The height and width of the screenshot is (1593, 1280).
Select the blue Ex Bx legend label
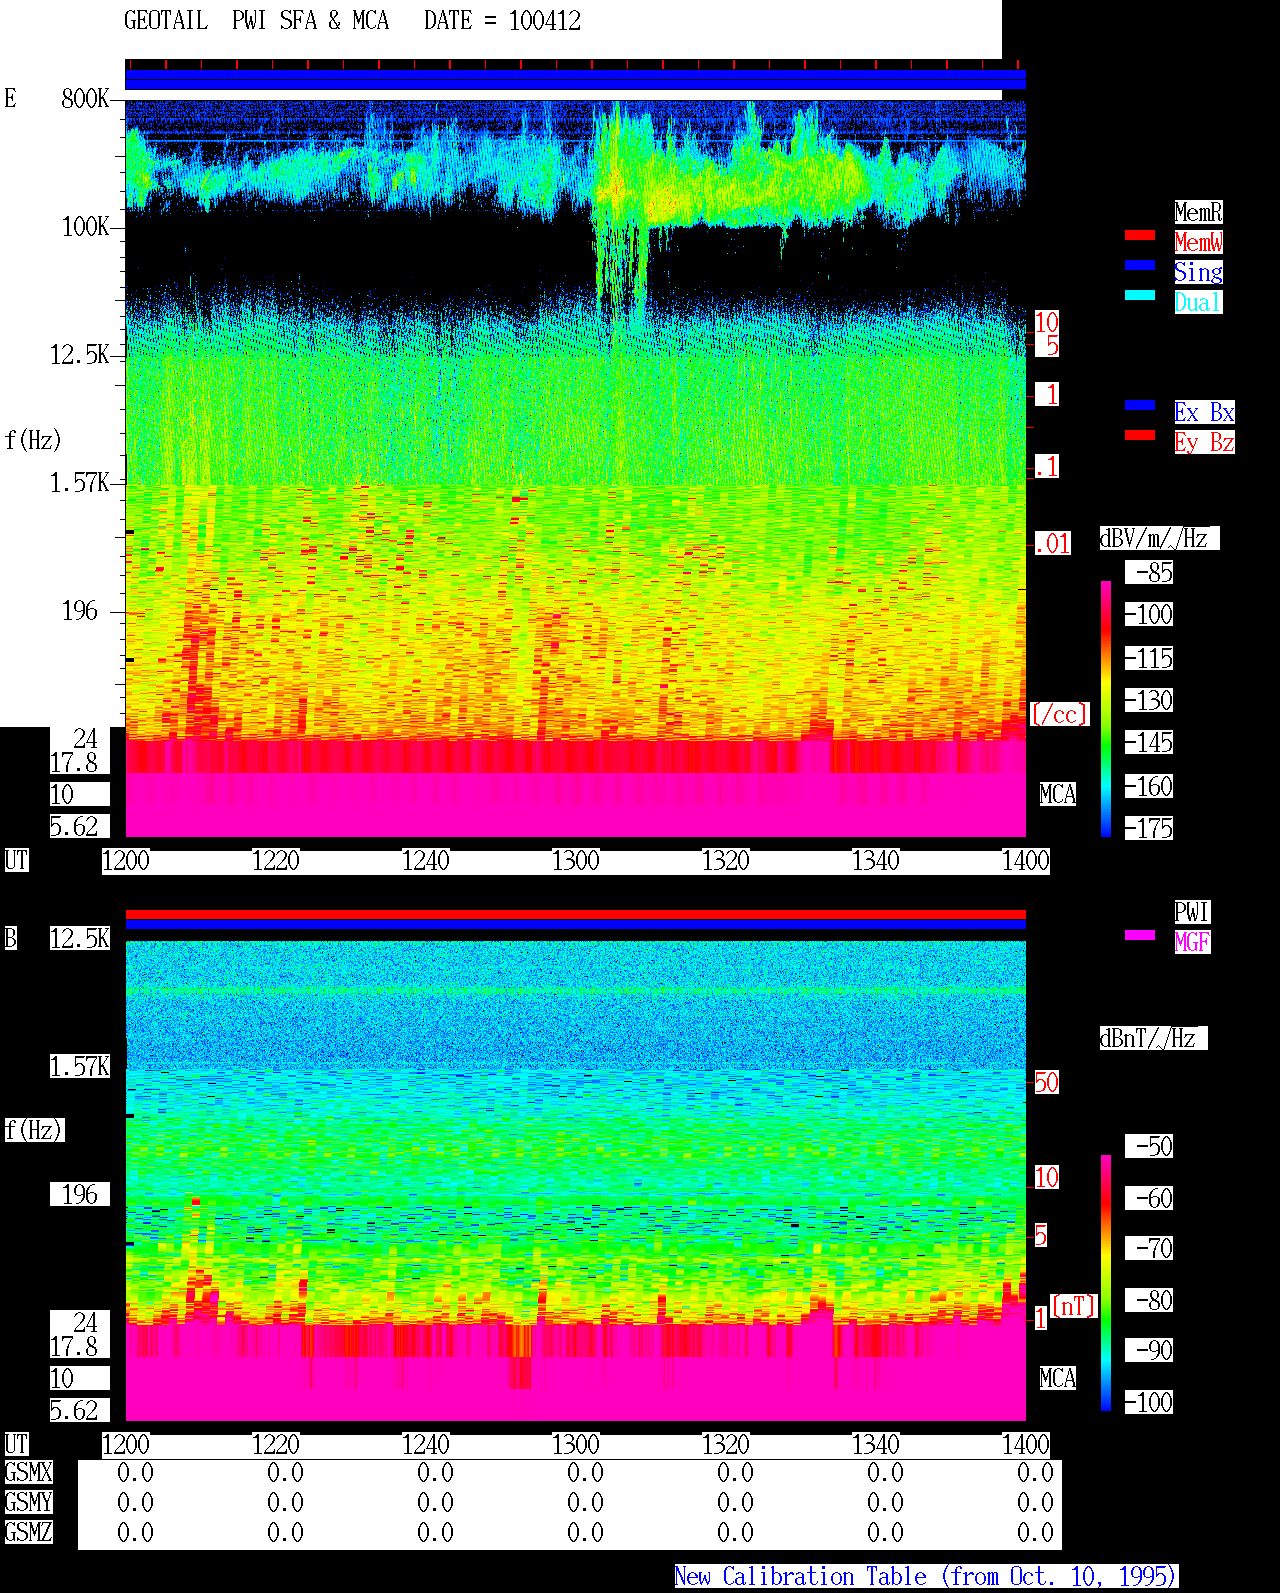pos(1204,412)
